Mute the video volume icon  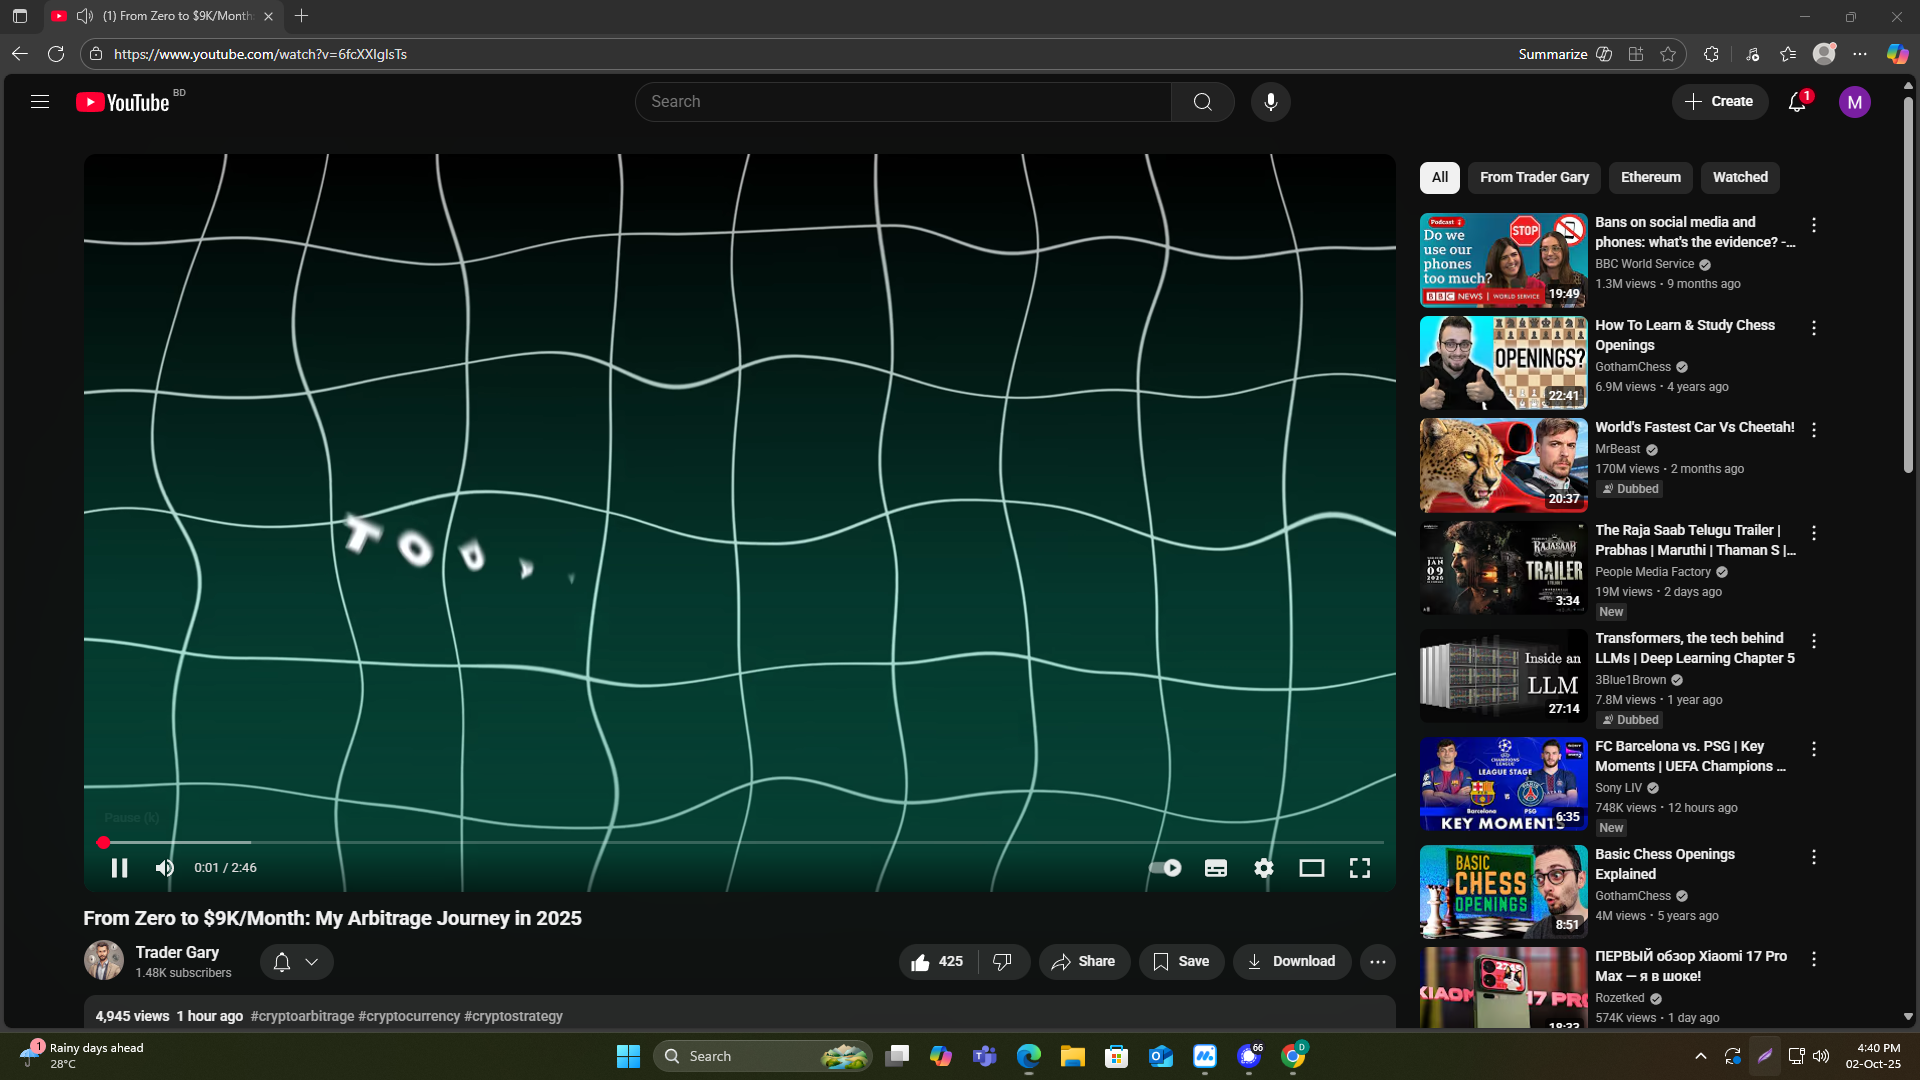pos(165,868)
